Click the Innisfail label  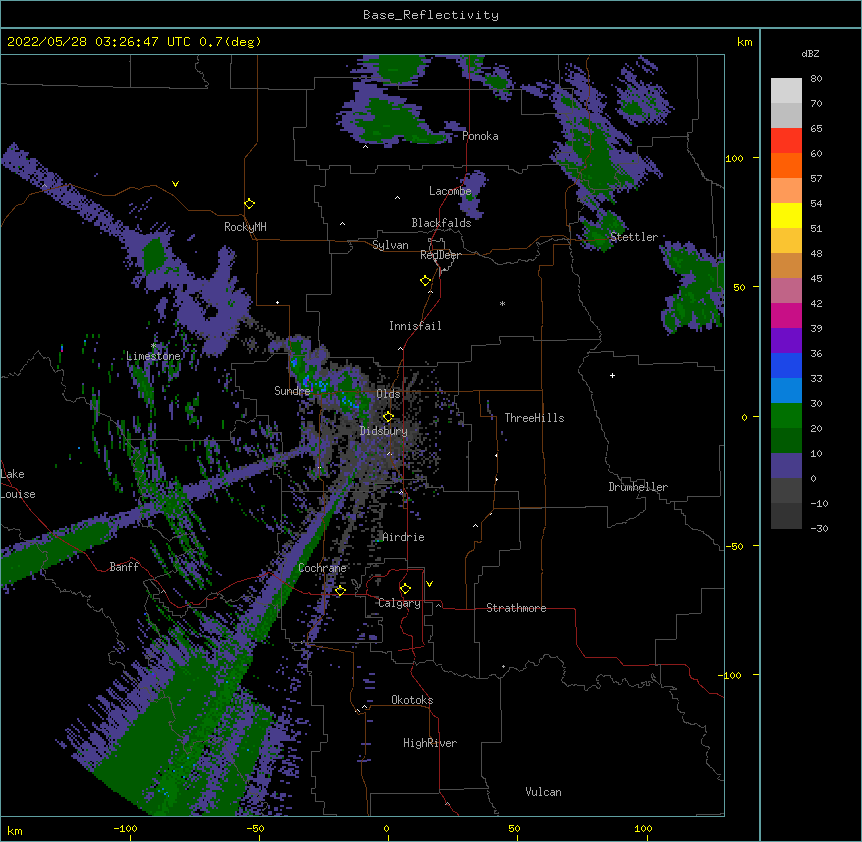pyautogui.click(x=415, y=326)
